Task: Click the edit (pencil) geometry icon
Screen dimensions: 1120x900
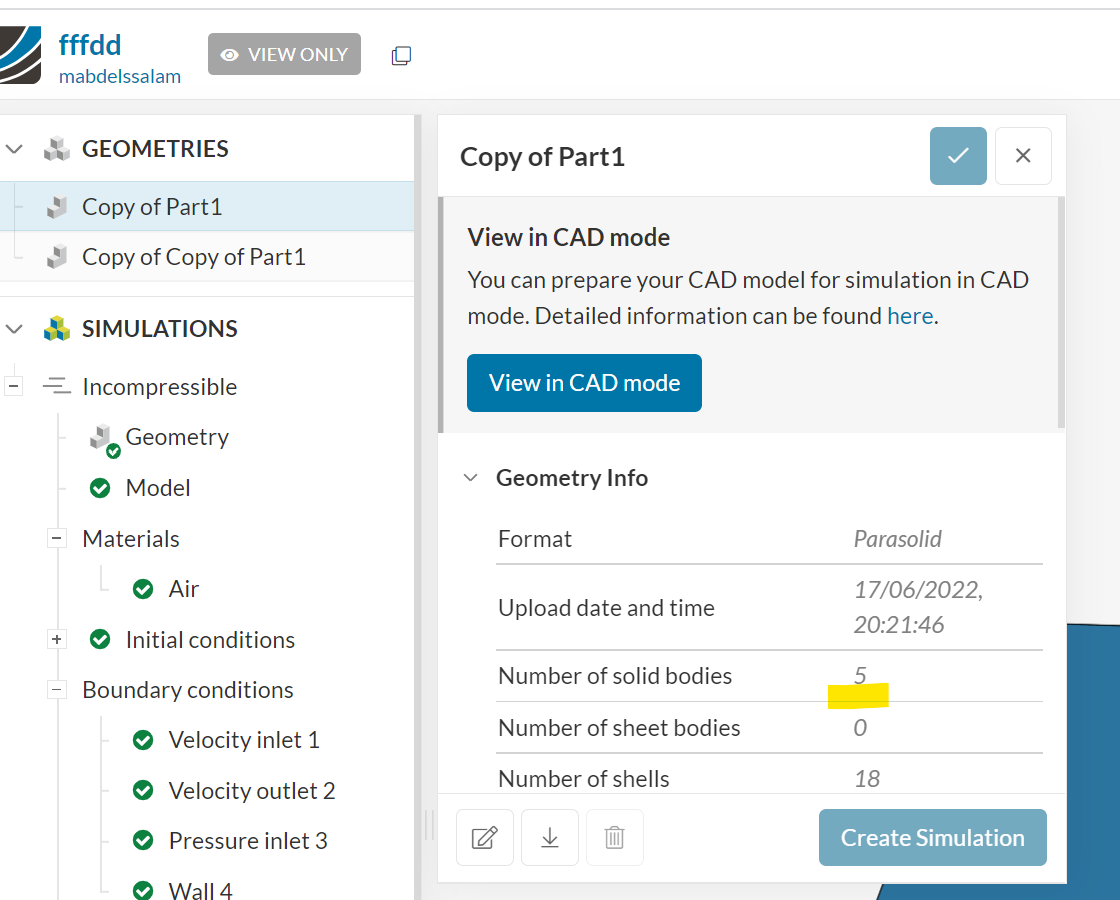Action: (485, 837)
